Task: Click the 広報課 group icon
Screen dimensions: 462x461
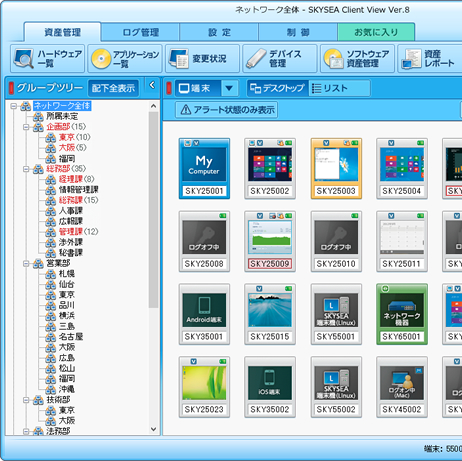Action: [51, 221]
